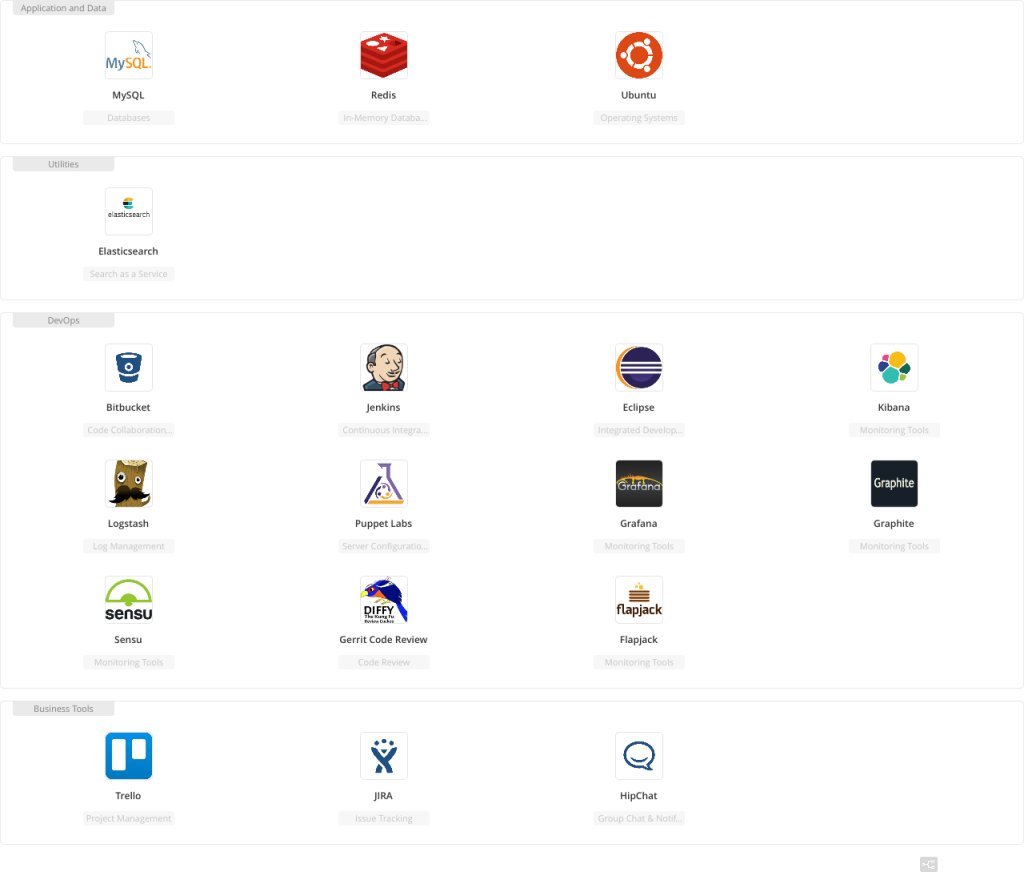1024x872 pixels.
Task: Select the MySQL application icon
Action: [128, 55]
